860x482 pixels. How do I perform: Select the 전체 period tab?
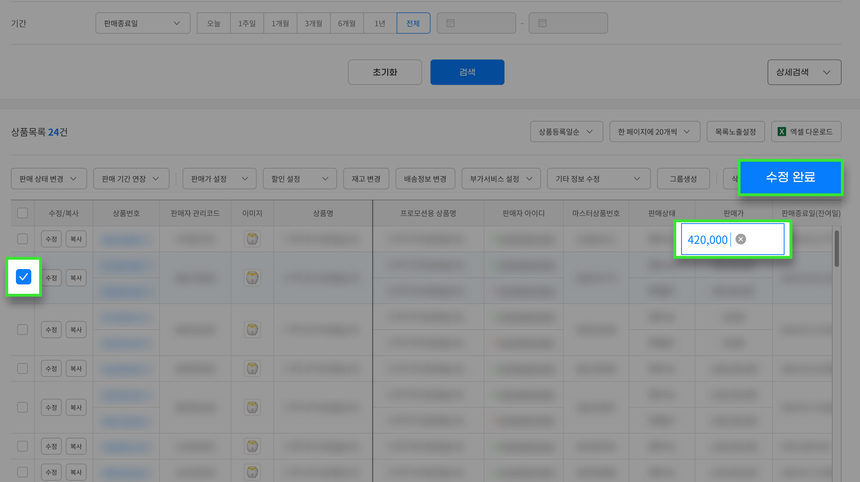pyautogui.click(x=413, y=23)
